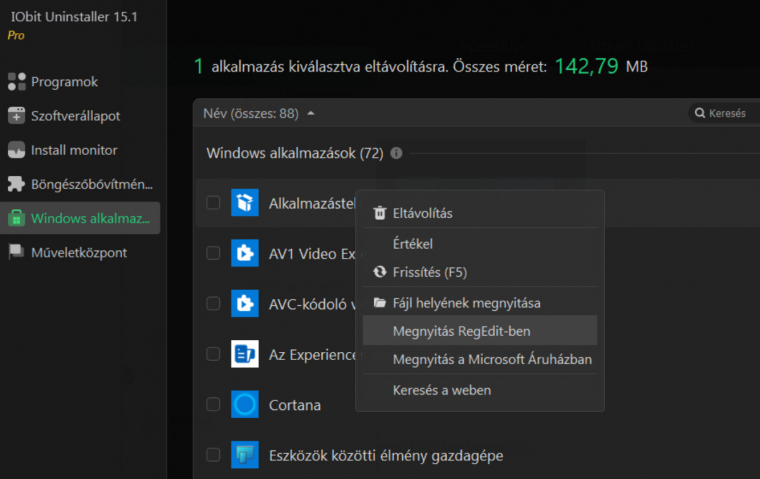The width and height of the screenshot is (760, 479).
Task: Go to Szoftverállapot in sidebar
Action: (x=75, y=116)
